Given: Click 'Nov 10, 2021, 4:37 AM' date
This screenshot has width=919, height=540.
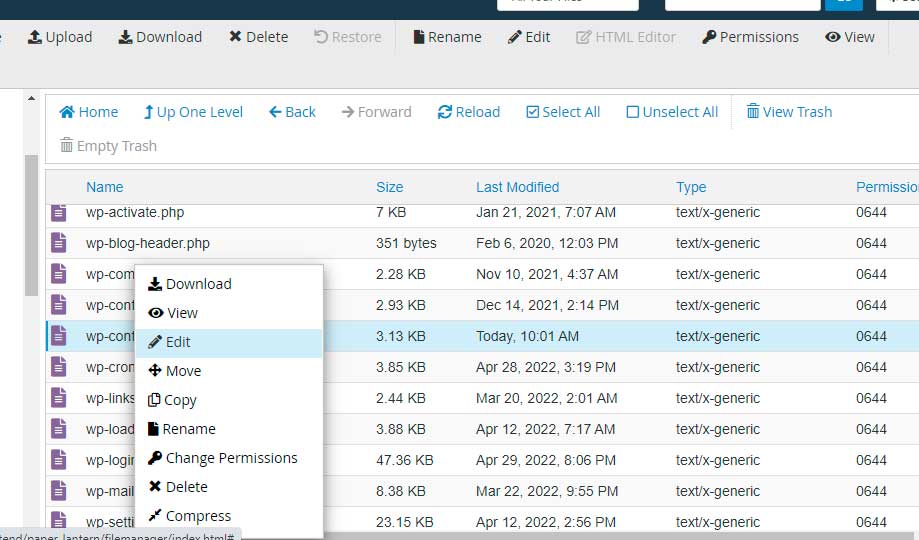Looking at the screenshot, I should pos(547,274).
